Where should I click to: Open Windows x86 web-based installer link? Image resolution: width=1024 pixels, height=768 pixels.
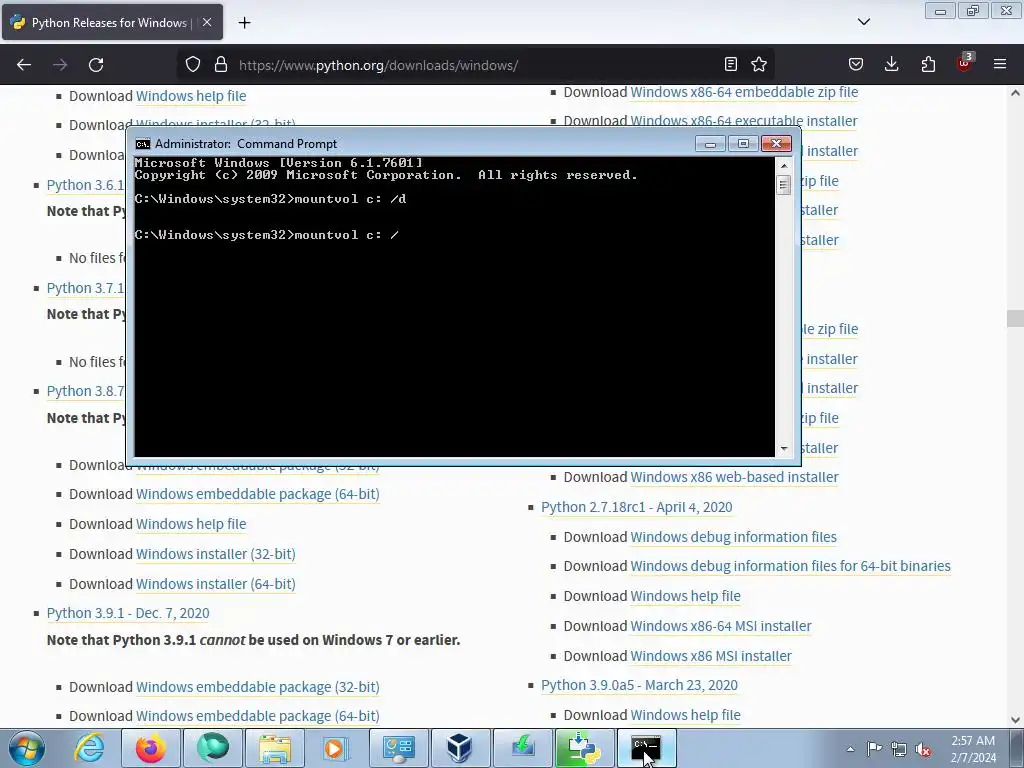pyautogui.click(x=734, y=477)
